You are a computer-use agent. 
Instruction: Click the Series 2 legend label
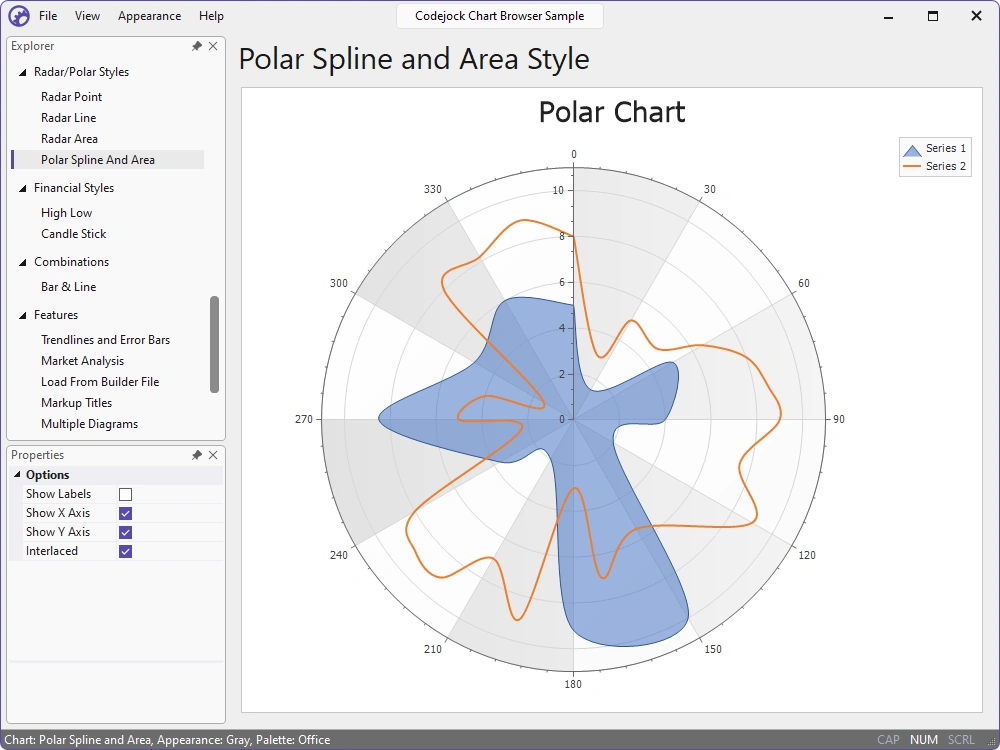pyautogui.click(x=946, y=166)
